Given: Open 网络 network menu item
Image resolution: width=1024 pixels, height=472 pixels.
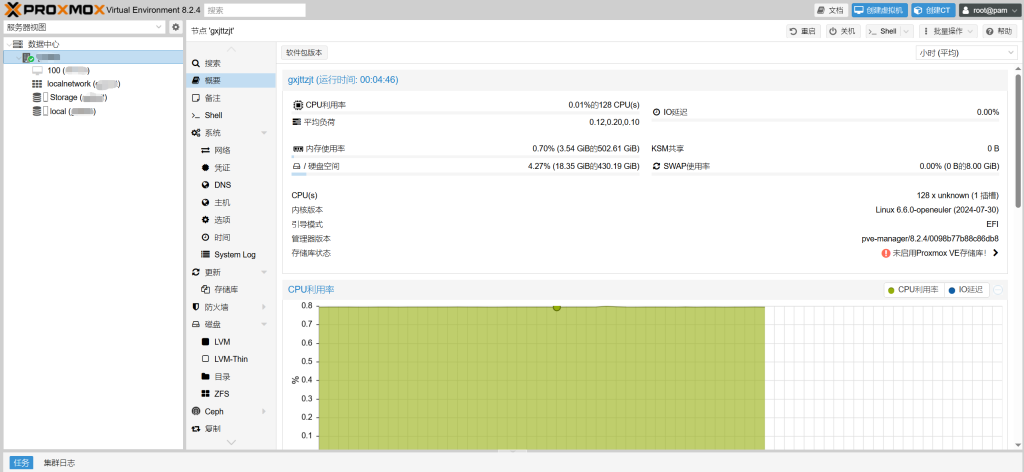Looking at the screenshot, I should [231, 150].
